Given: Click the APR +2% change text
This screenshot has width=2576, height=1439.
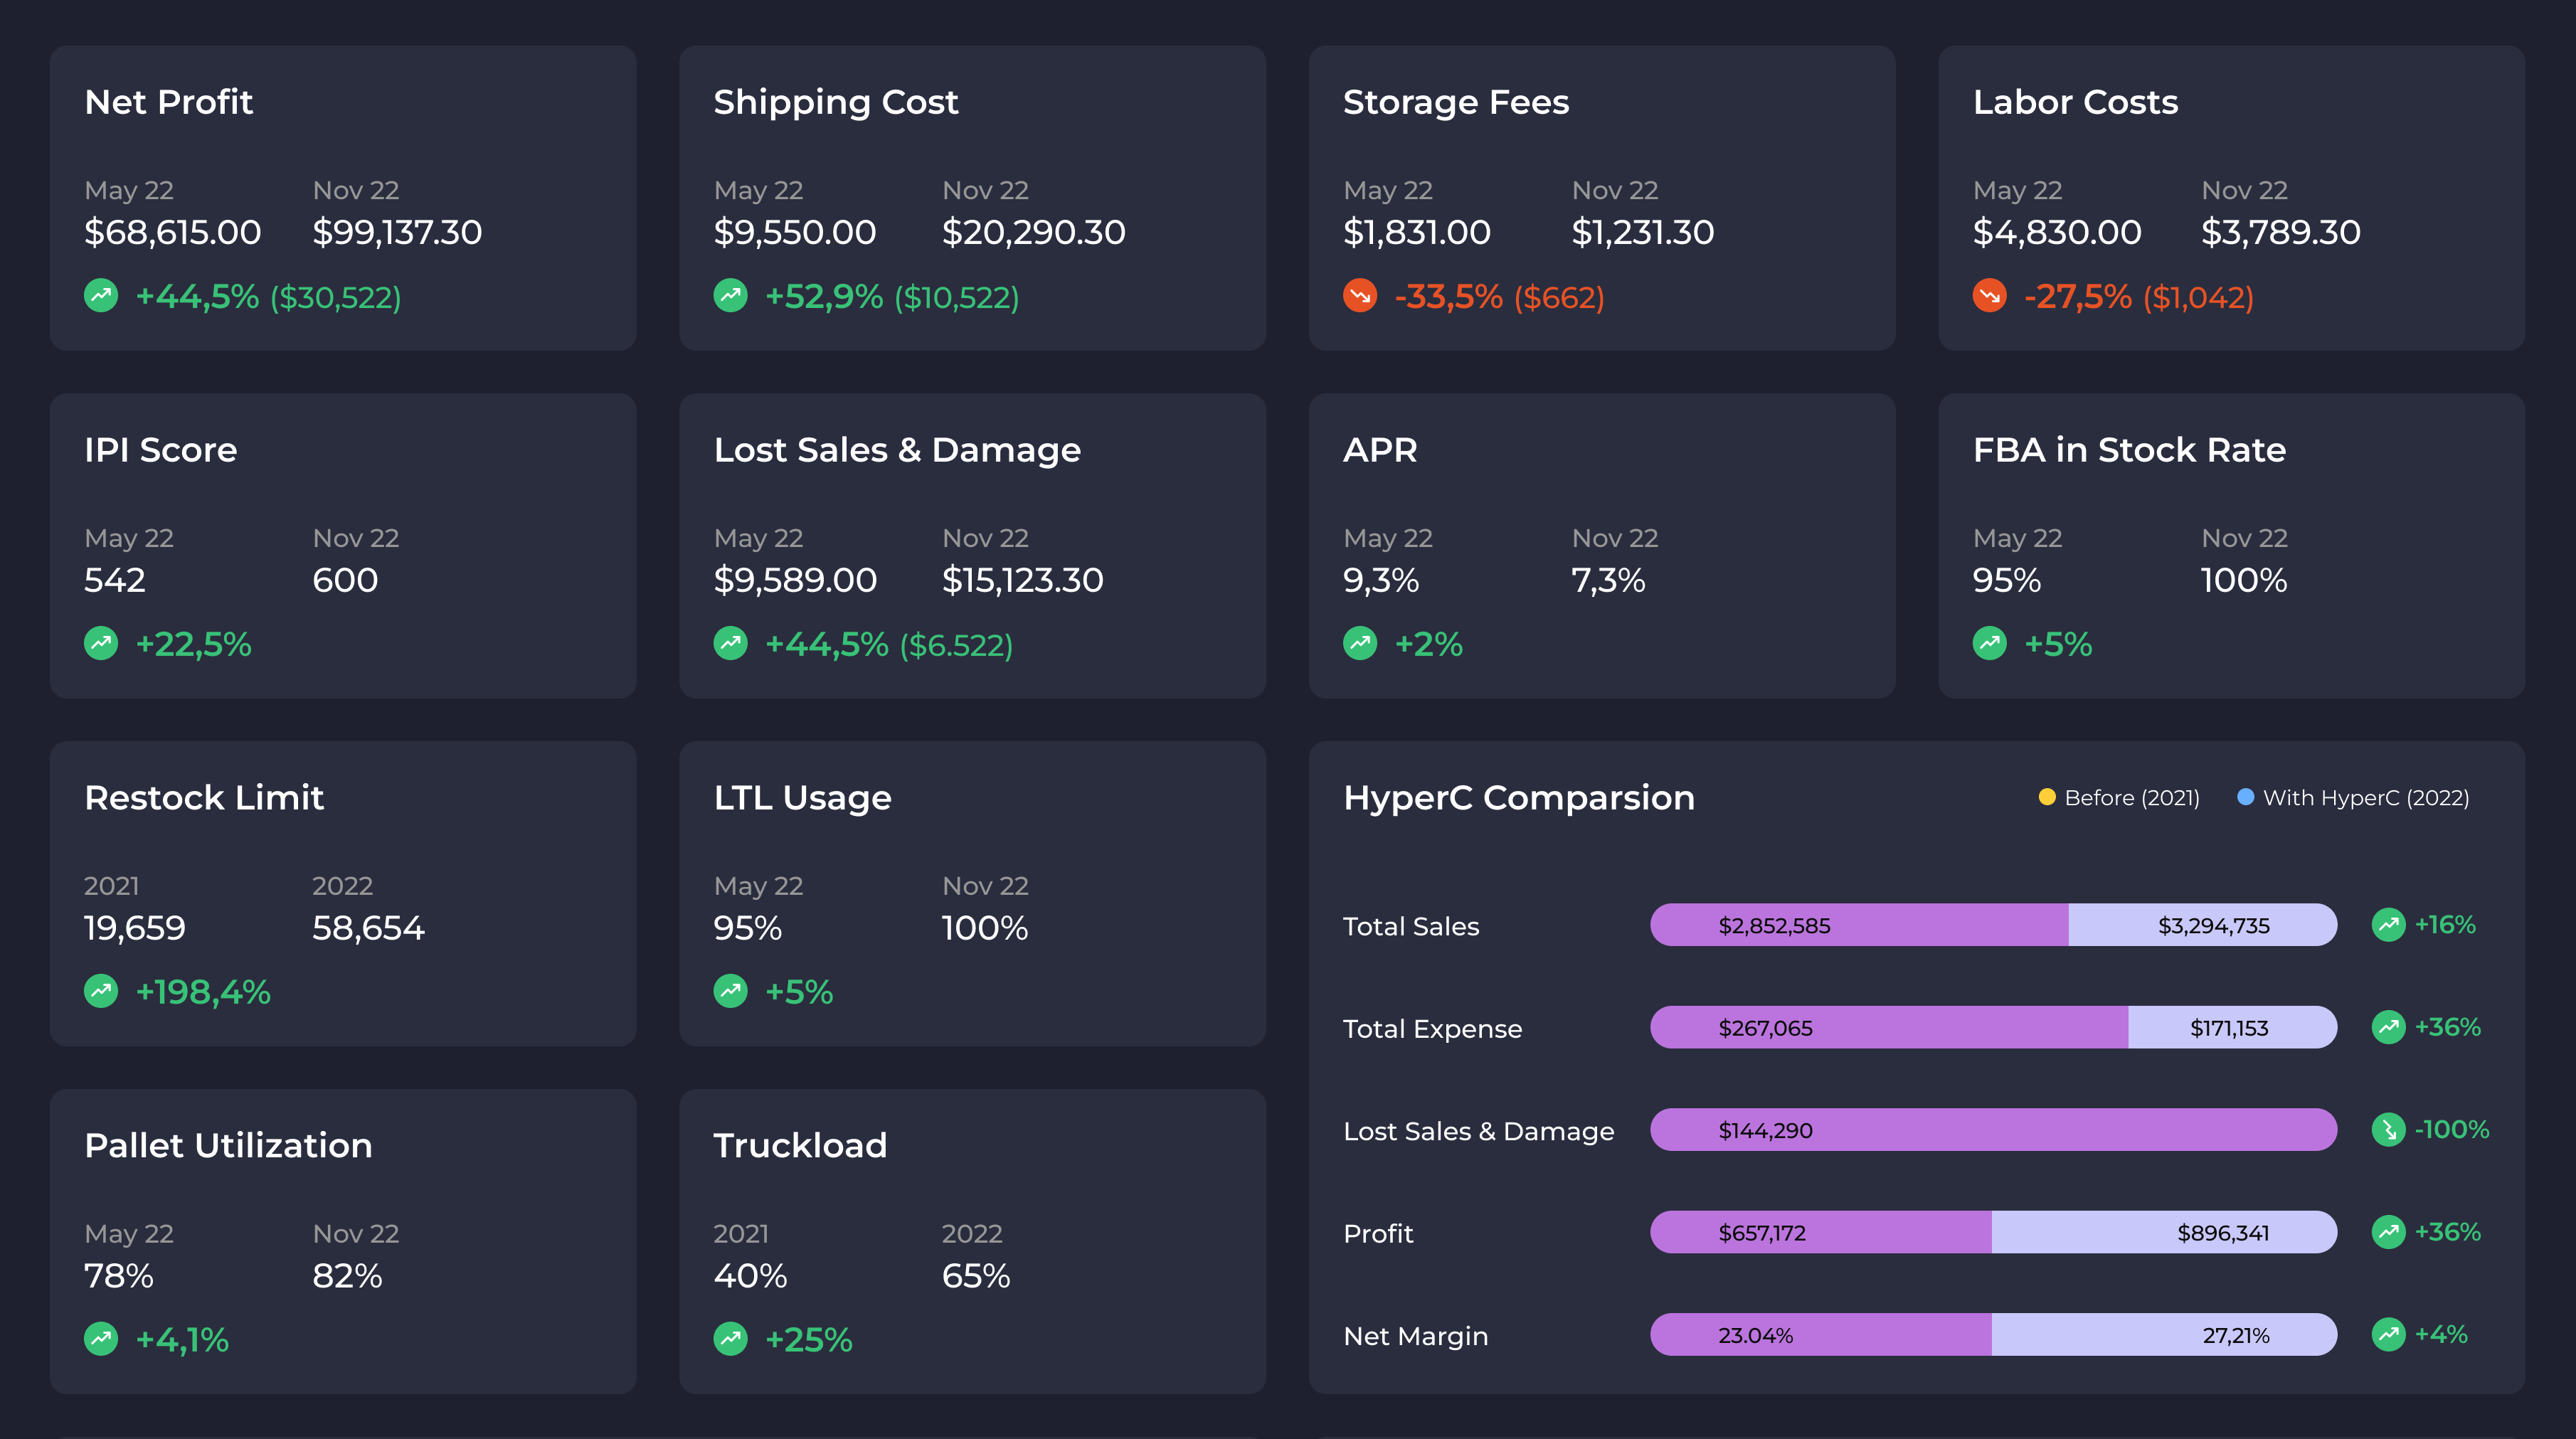Looking at the screenshot, I should coord(1428,644).
